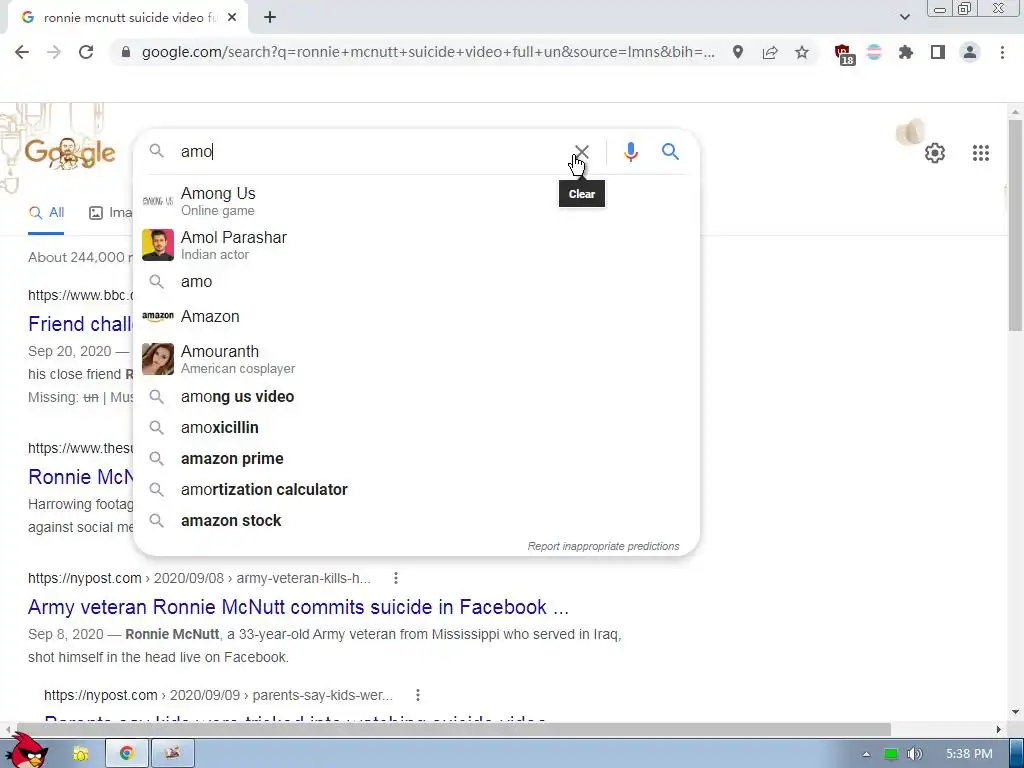Choose 'amortization calculator' suggestion
1024x768 pixels.
pyautogui.click(x=416, y=490)
